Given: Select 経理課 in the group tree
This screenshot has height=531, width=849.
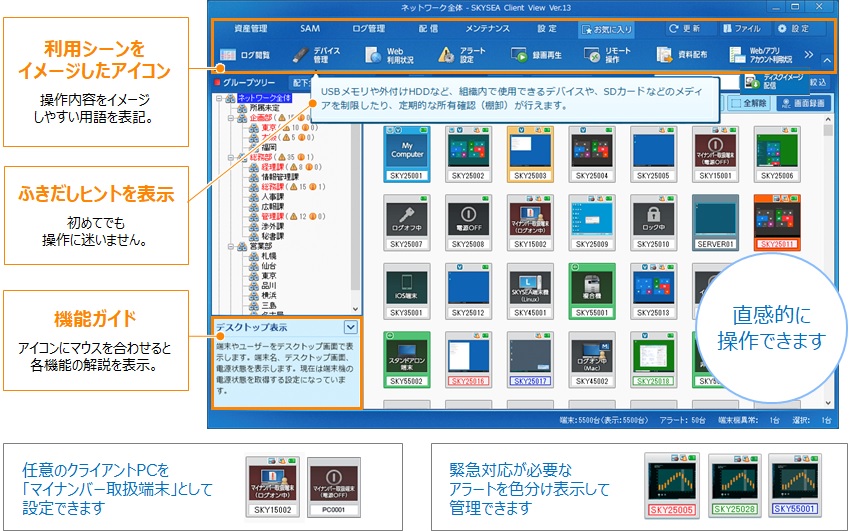Looking at the screenshot, I should tap(273, 167).
